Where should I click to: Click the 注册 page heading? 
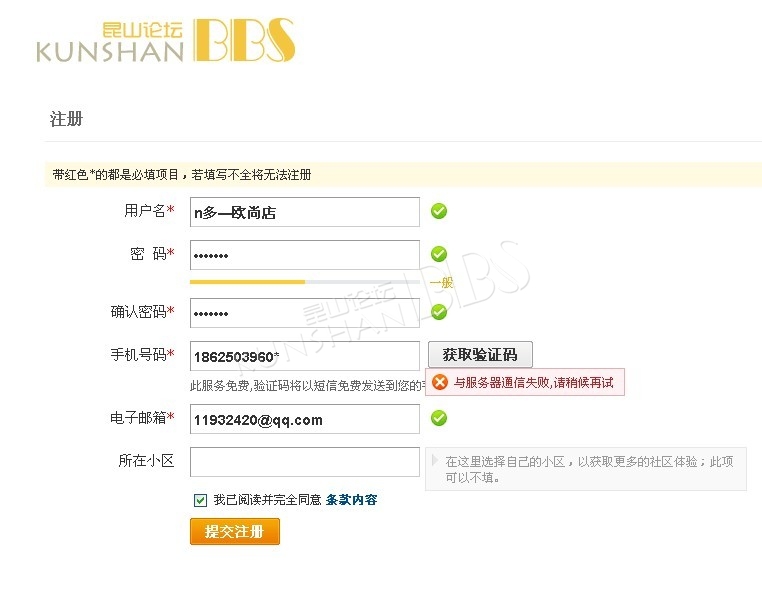[66, 119]
